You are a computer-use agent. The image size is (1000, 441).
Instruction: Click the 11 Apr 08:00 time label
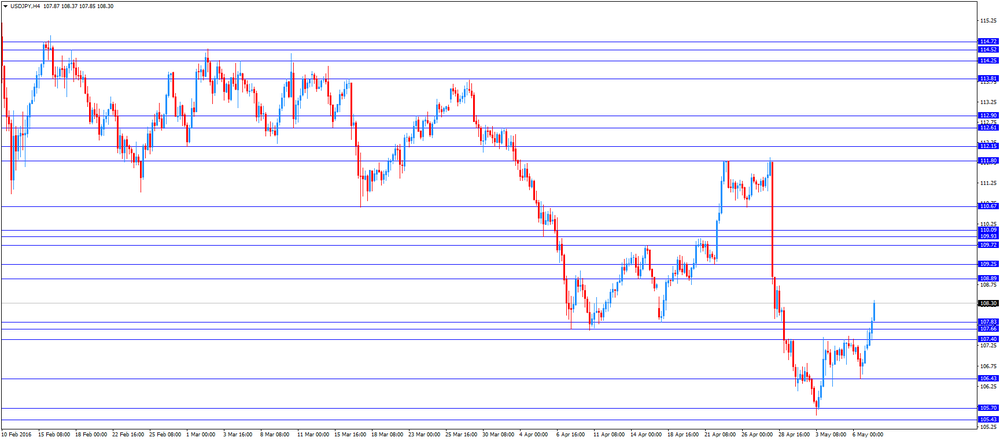(609, 435)
